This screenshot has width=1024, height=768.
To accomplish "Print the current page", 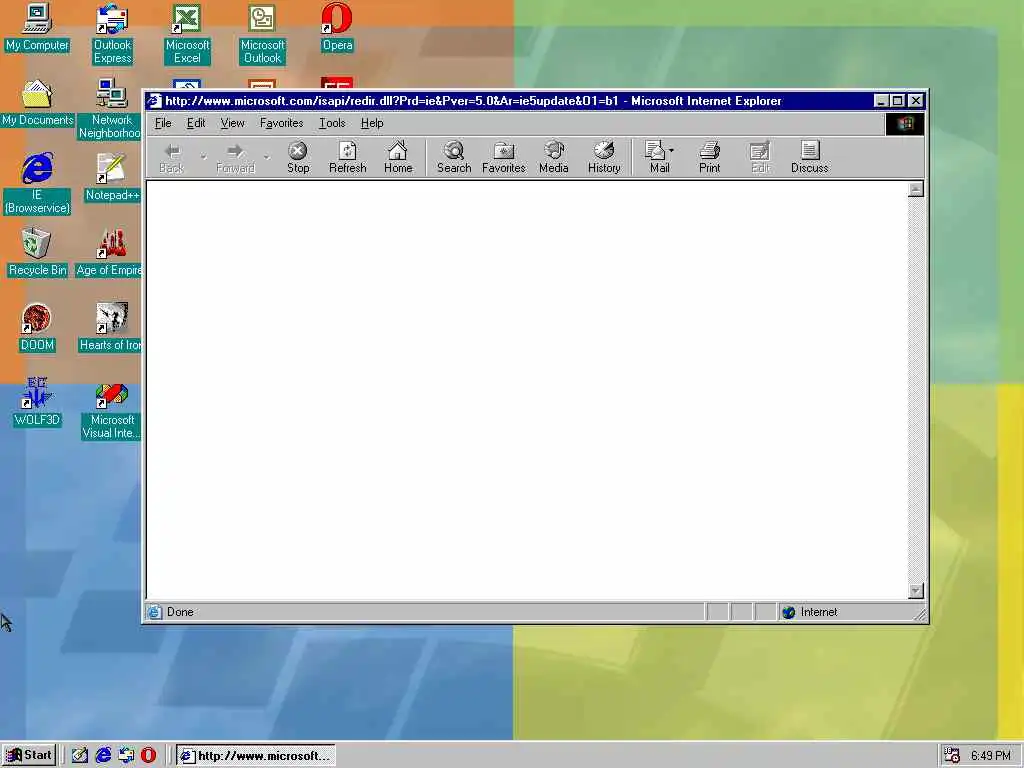I will click(709, 157).
